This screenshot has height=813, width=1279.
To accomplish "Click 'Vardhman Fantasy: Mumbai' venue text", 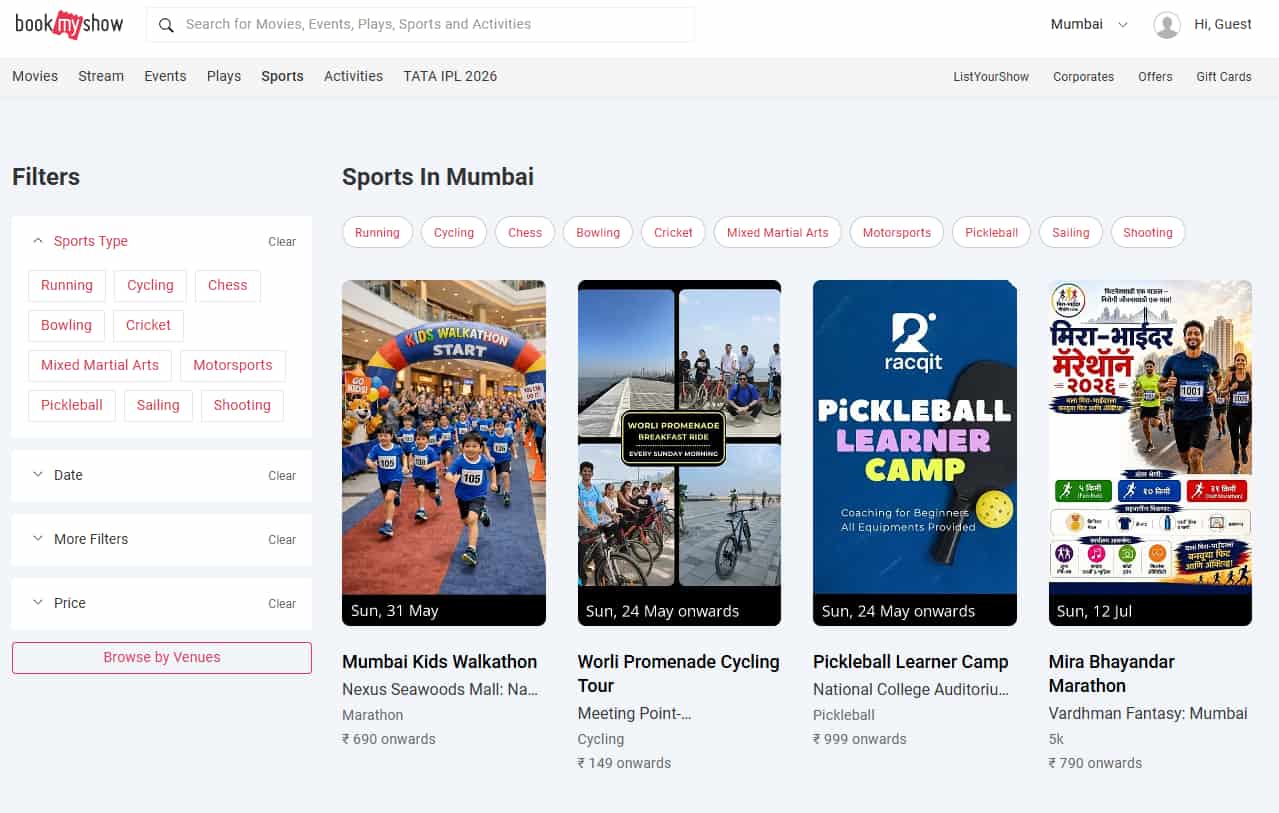I will (1148, 713).
